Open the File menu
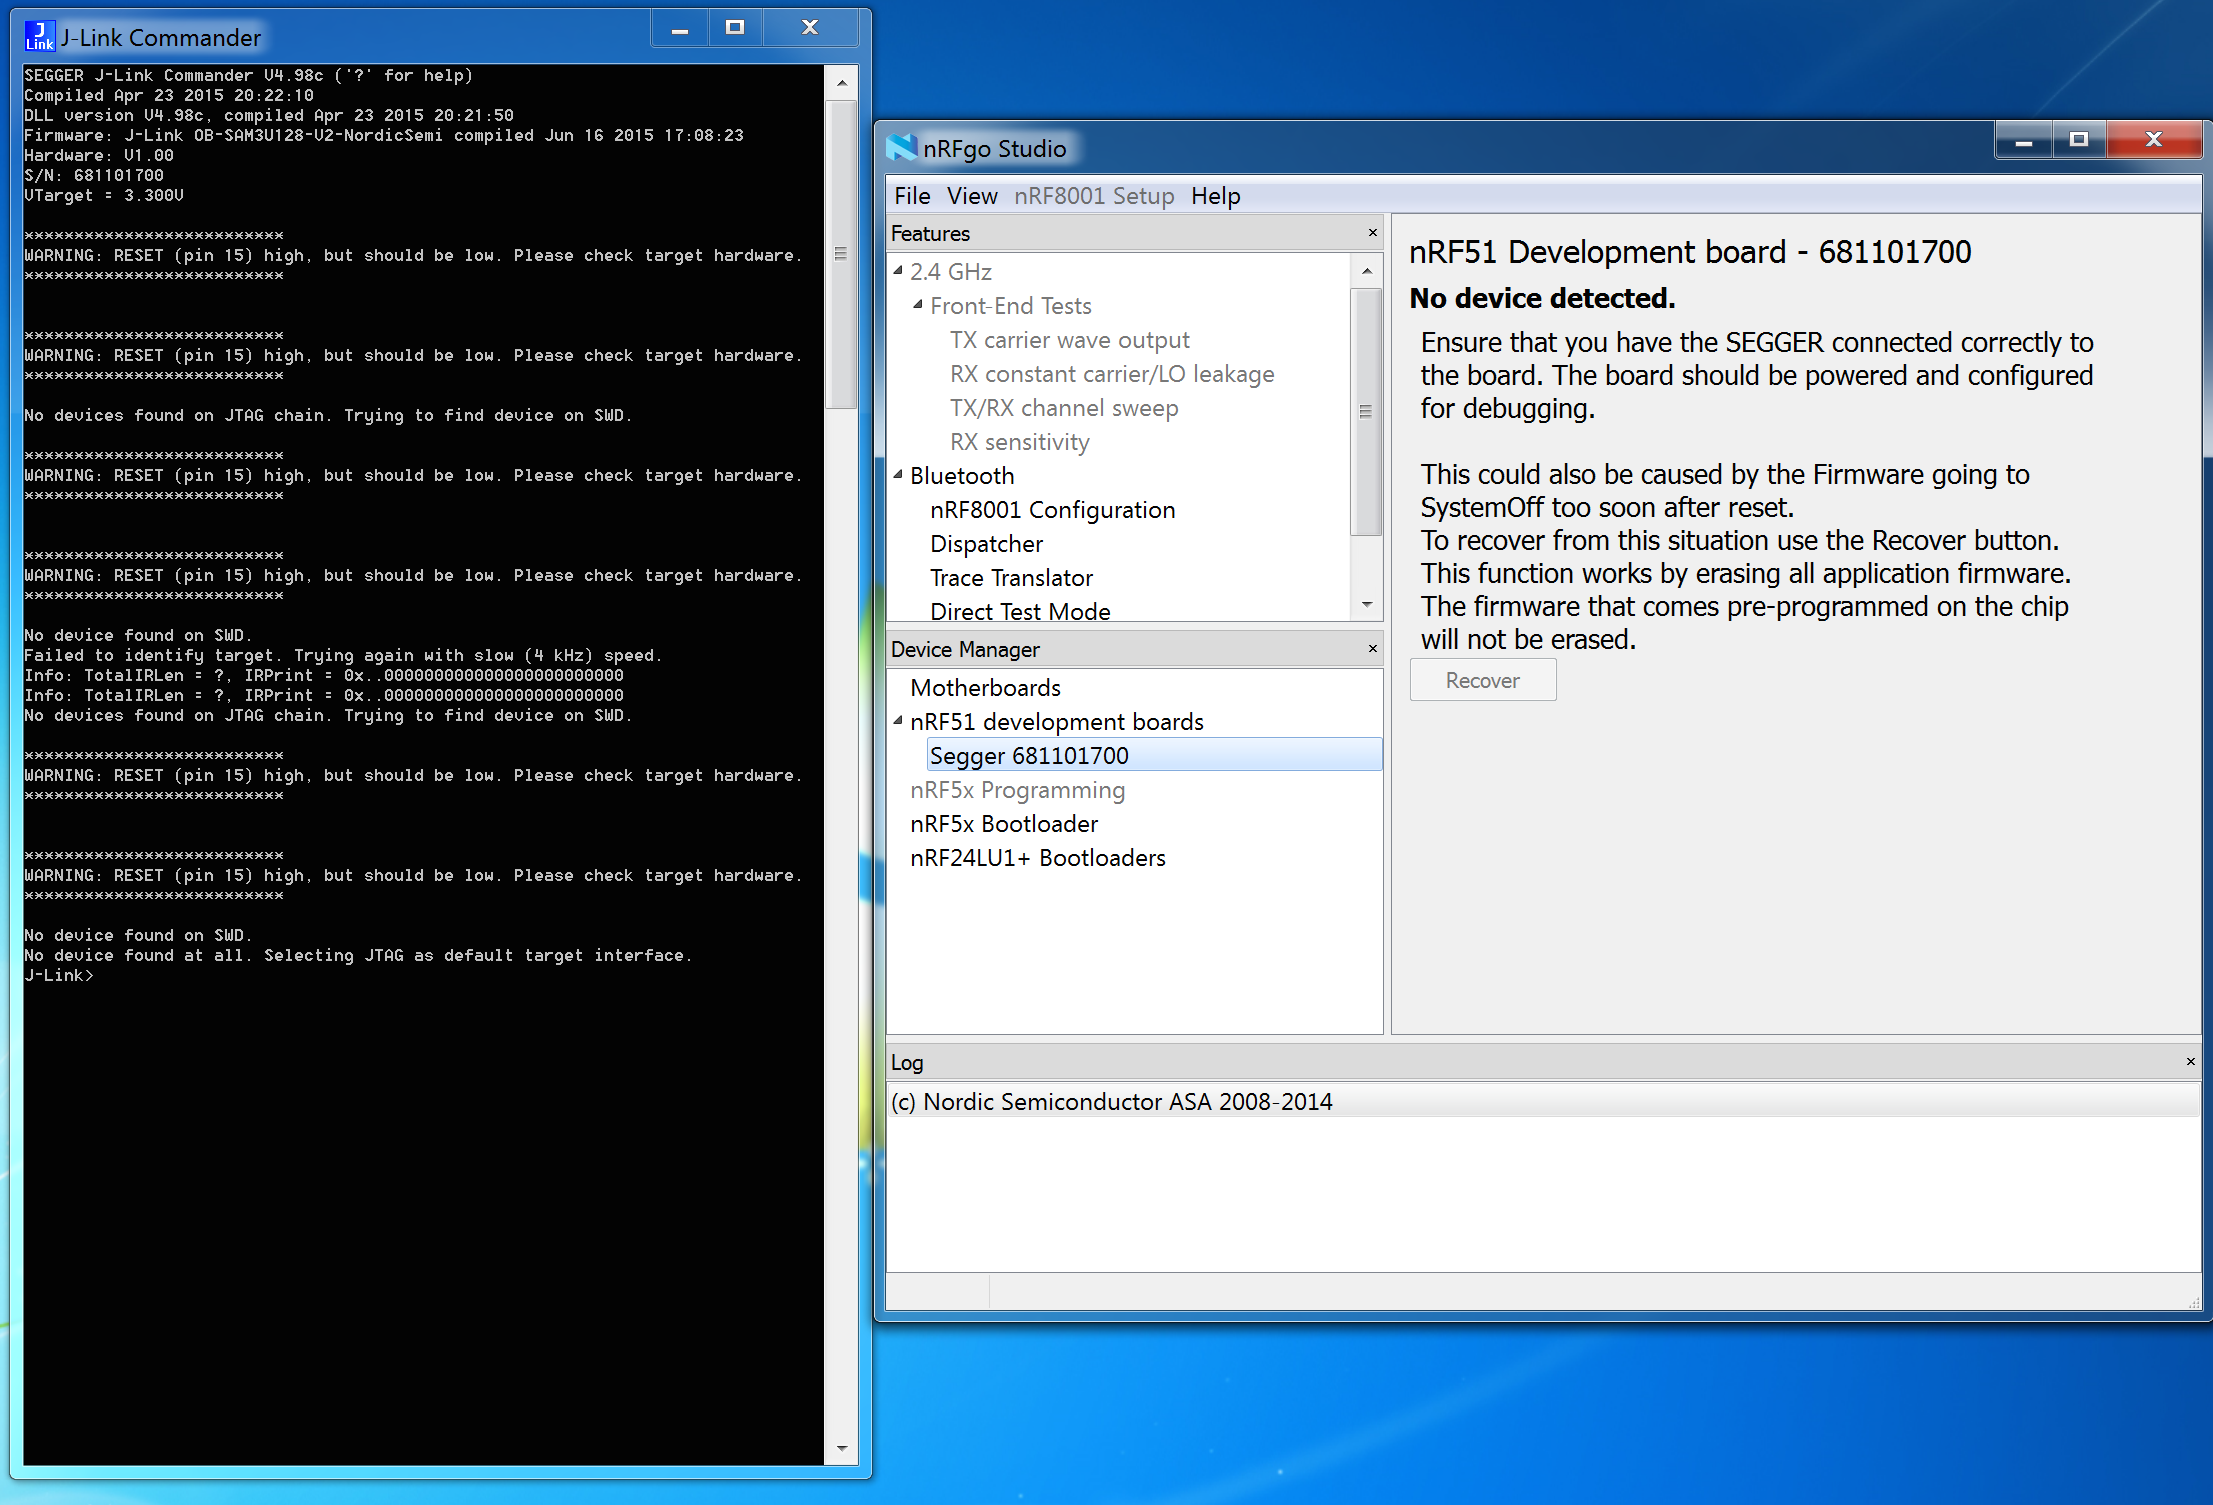Screen dimensions: 2213x1505 (912, 196)
